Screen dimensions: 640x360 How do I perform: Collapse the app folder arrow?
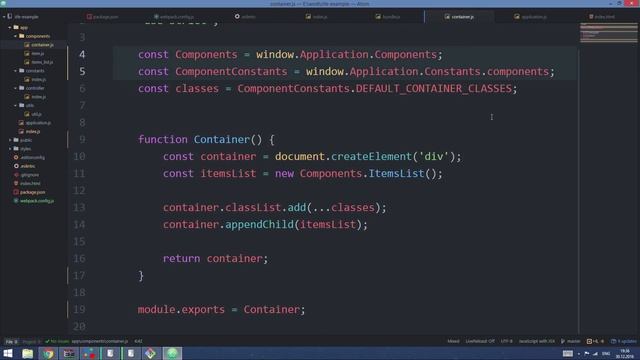10,27
